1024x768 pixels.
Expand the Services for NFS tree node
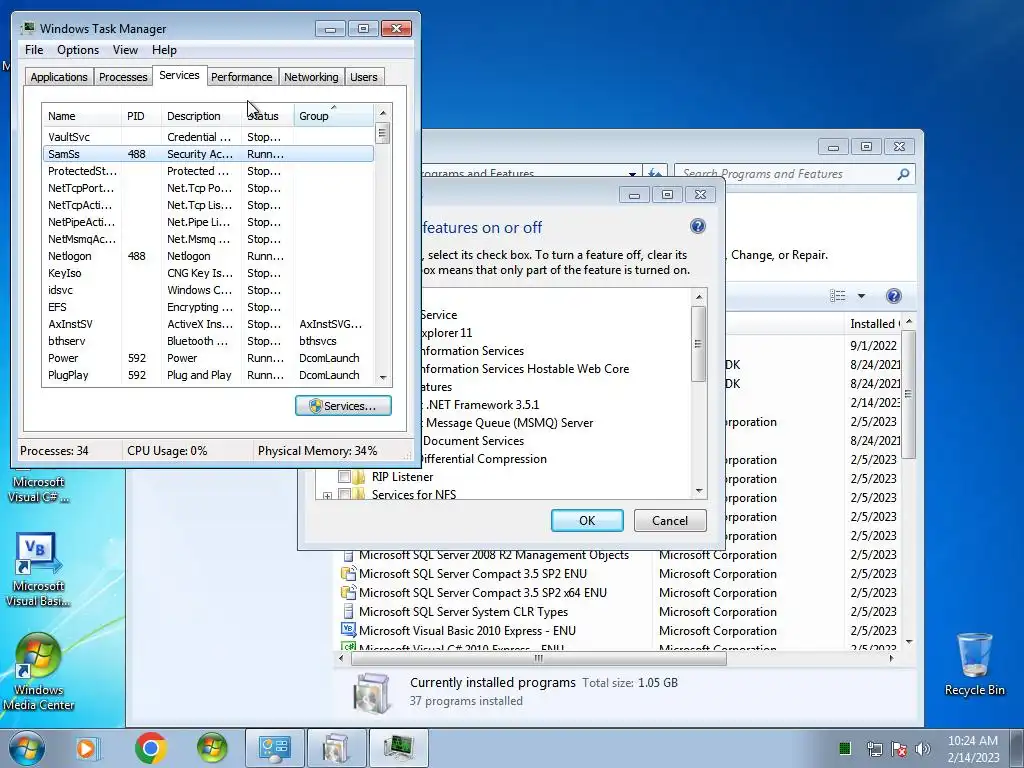(327, 496)
